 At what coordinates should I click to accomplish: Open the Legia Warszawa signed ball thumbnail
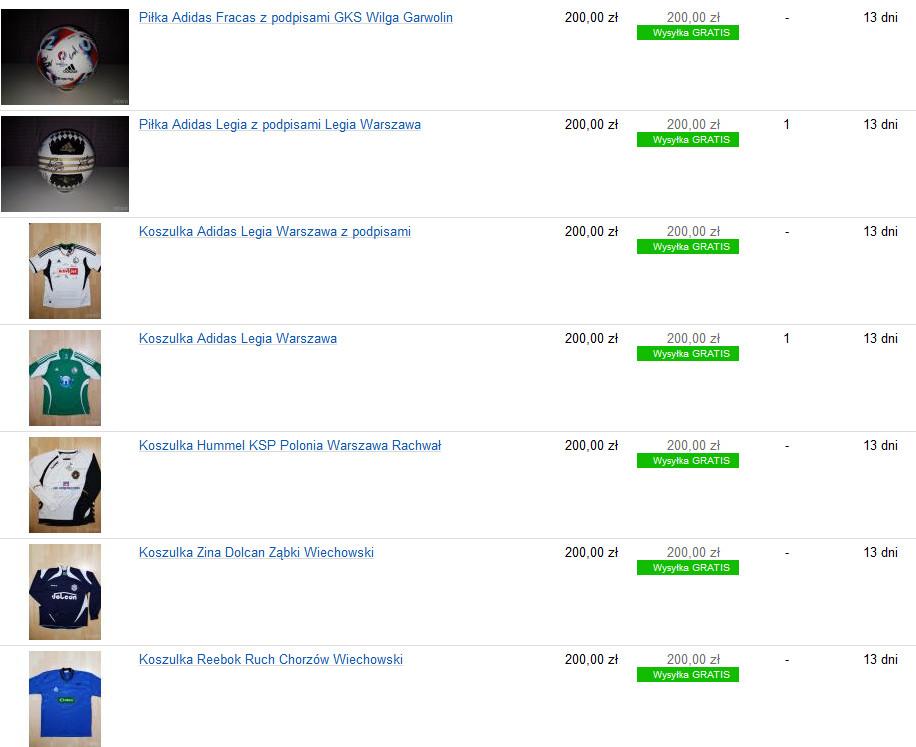[65, 164]
